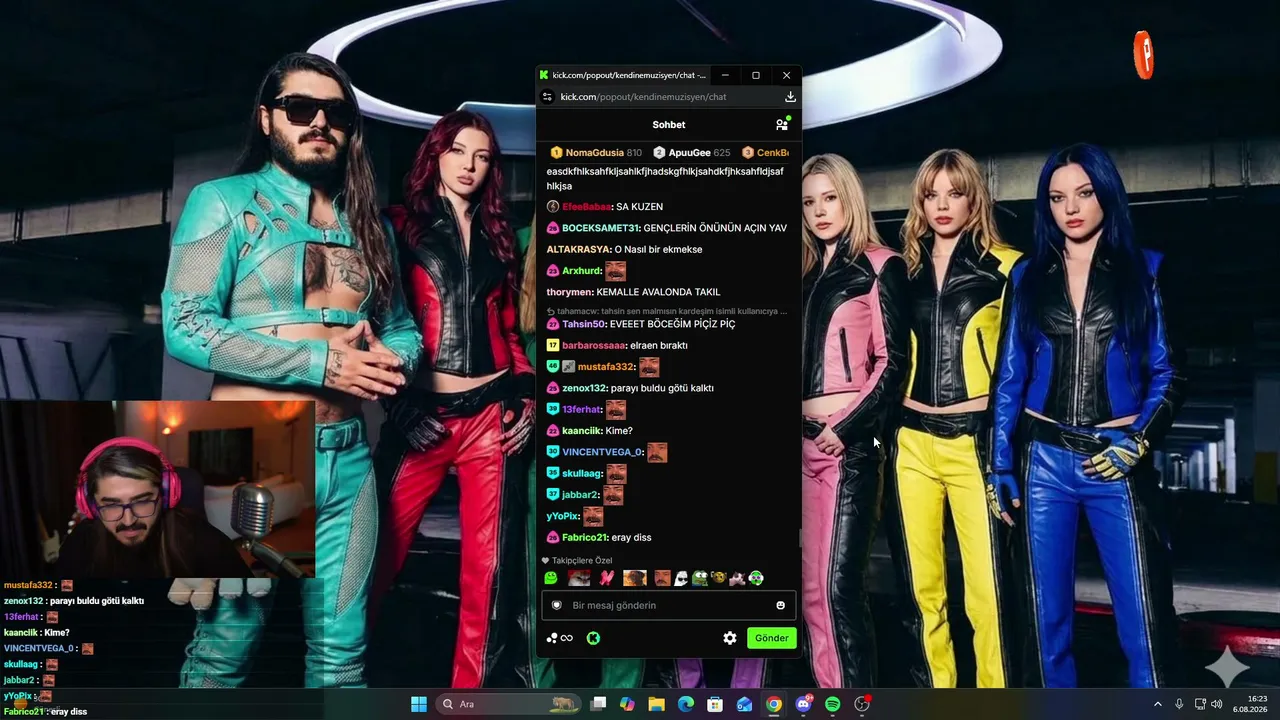Click the emote in Arxhurd's message
Screen dimensions: 1280x720
point(615,271)
